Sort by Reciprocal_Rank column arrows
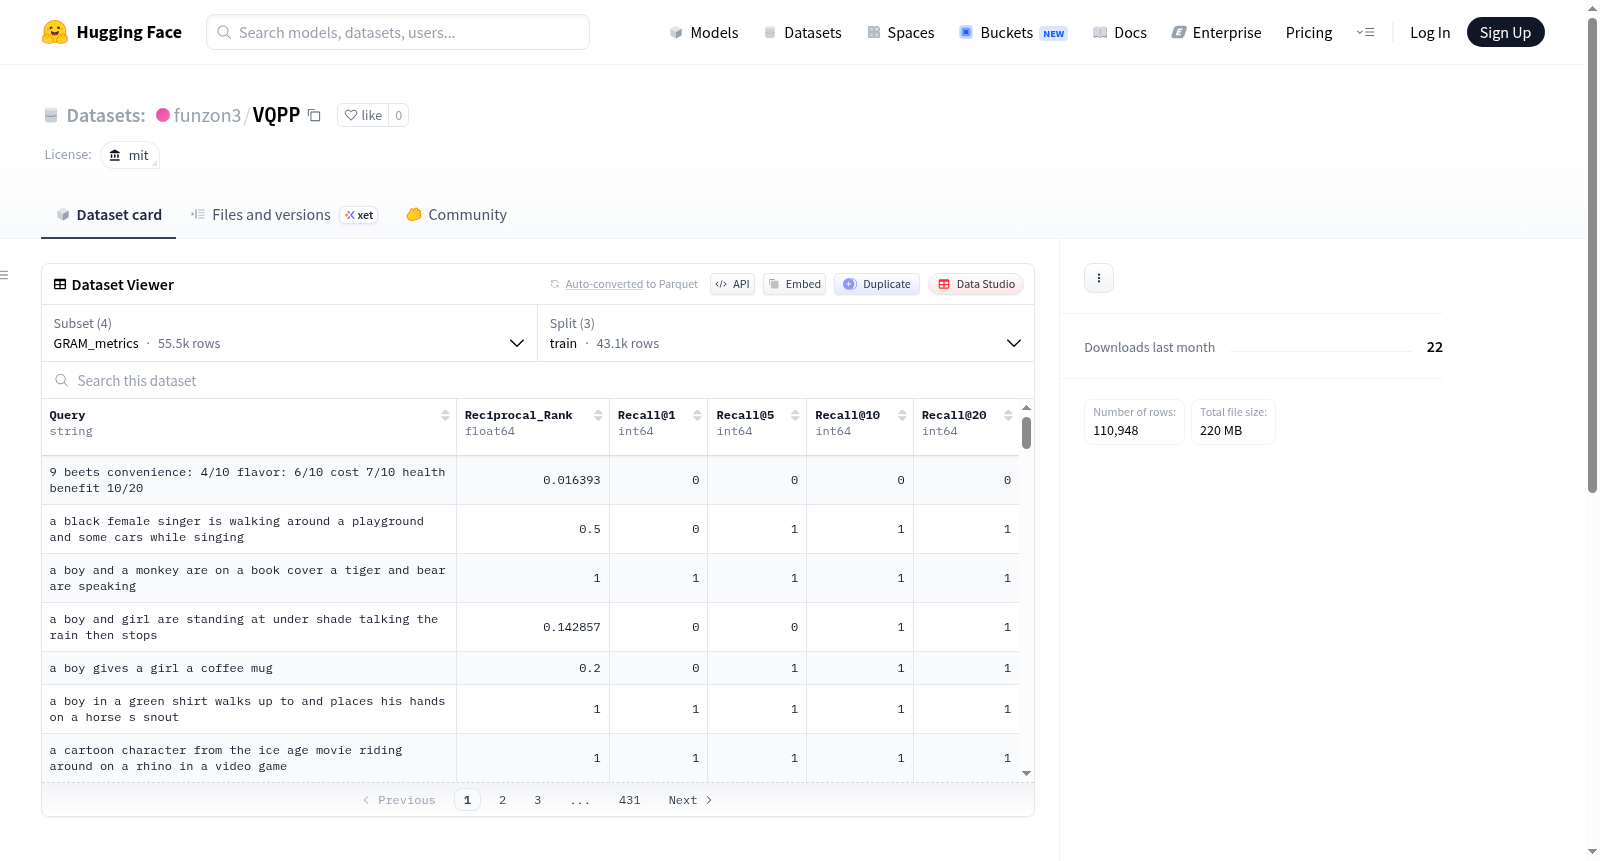 pyautogui.click(x=598, y=415)
